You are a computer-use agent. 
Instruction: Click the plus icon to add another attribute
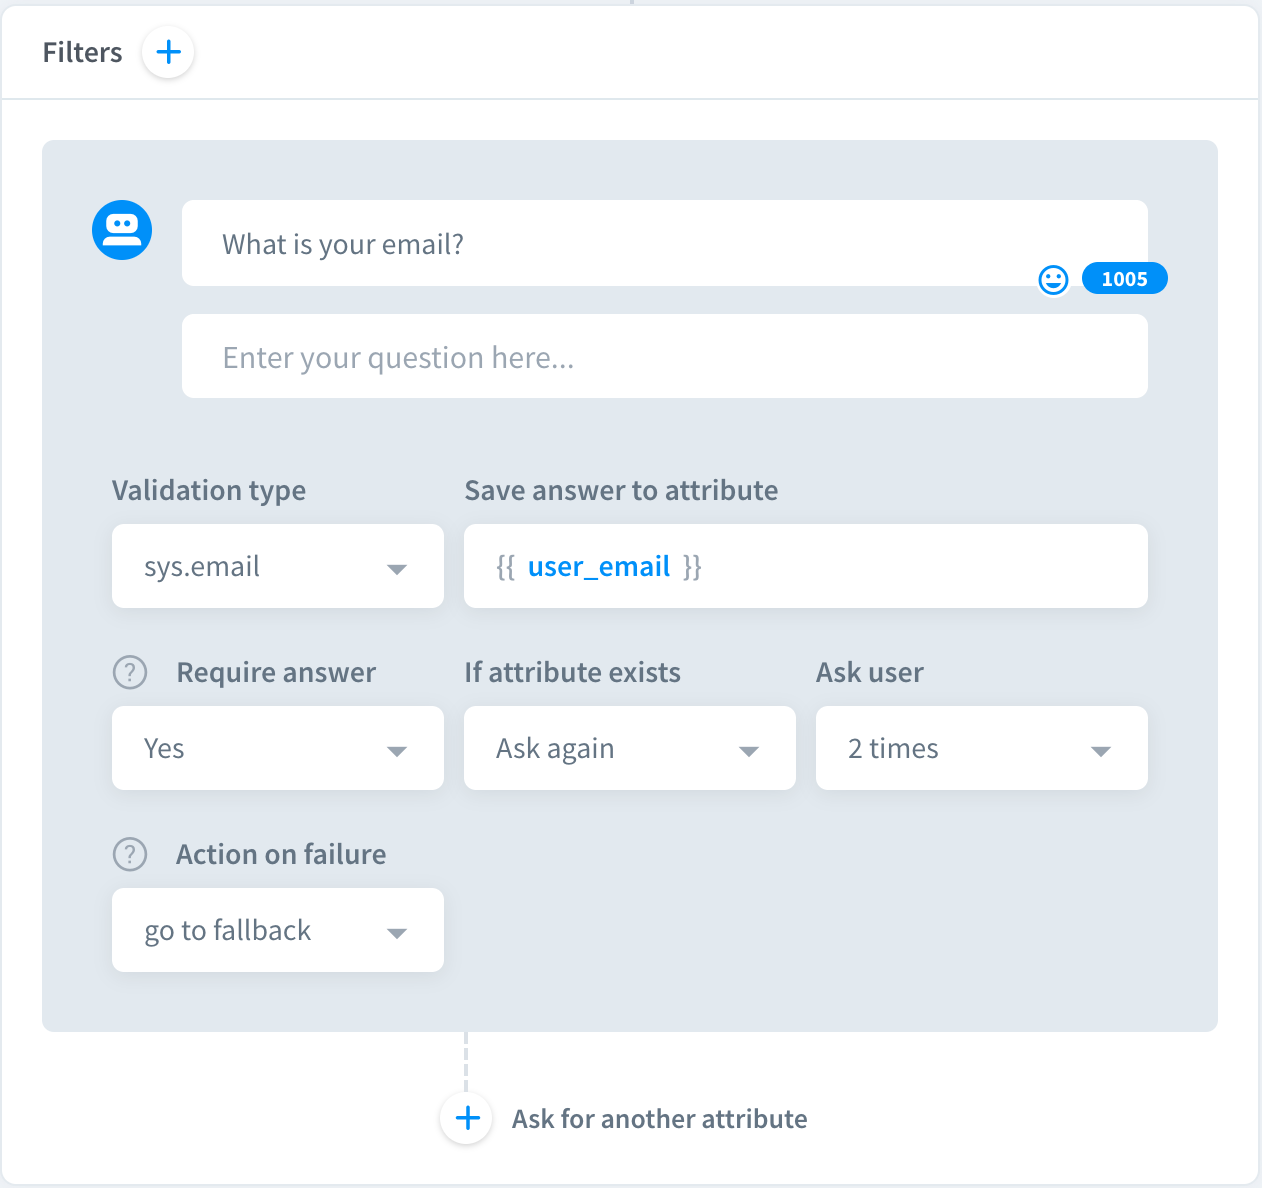[467, 1118]
